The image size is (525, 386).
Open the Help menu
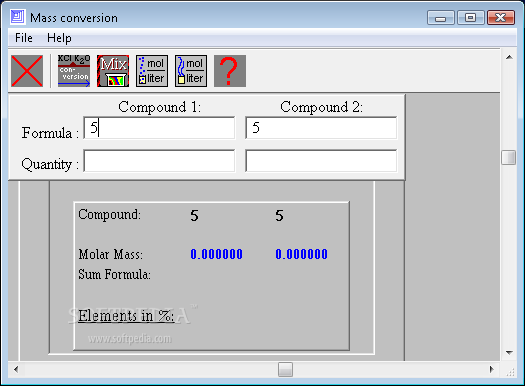point(59,38)
